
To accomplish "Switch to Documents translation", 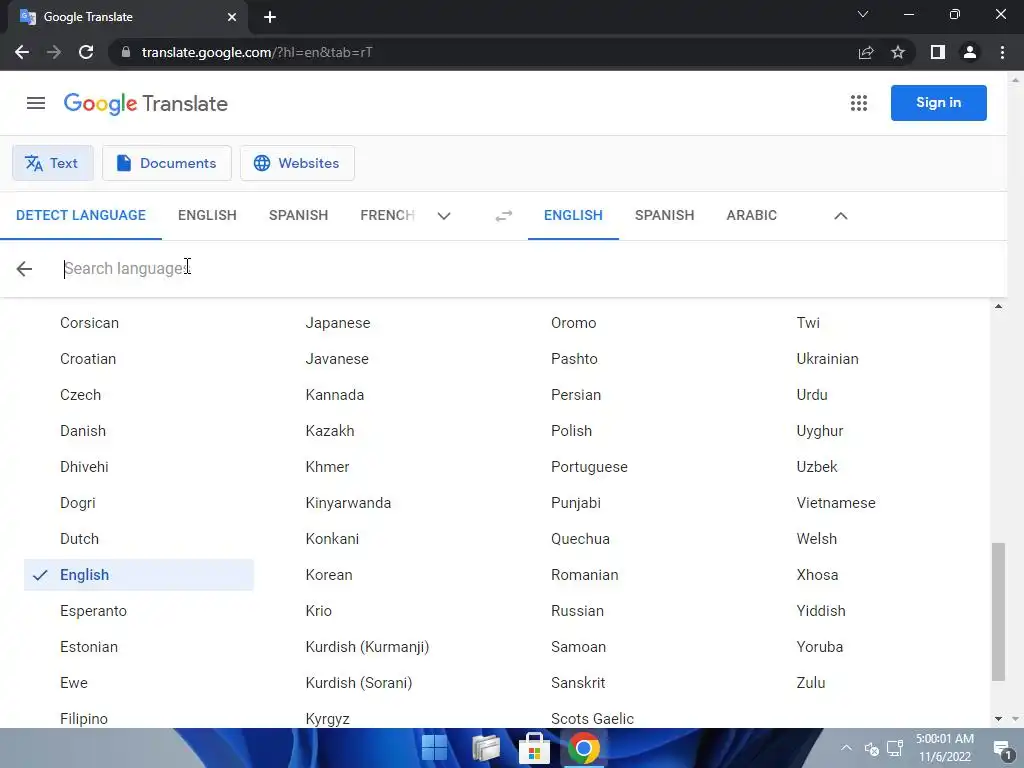I will [x=167, y=163].
